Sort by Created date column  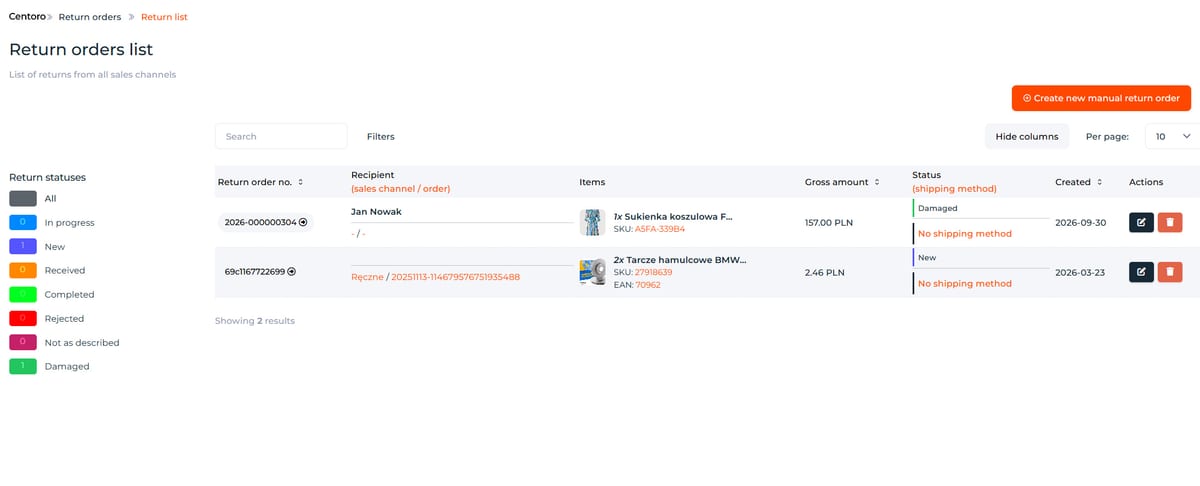1099,182
